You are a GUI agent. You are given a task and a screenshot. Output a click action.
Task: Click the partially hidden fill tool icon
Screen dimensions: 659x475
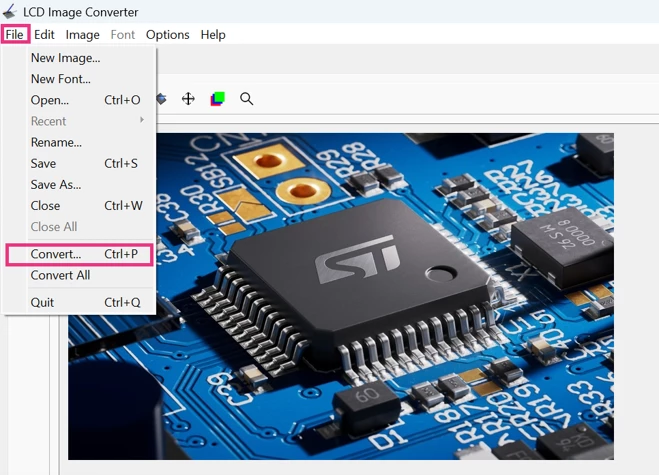tap(162, 99)
